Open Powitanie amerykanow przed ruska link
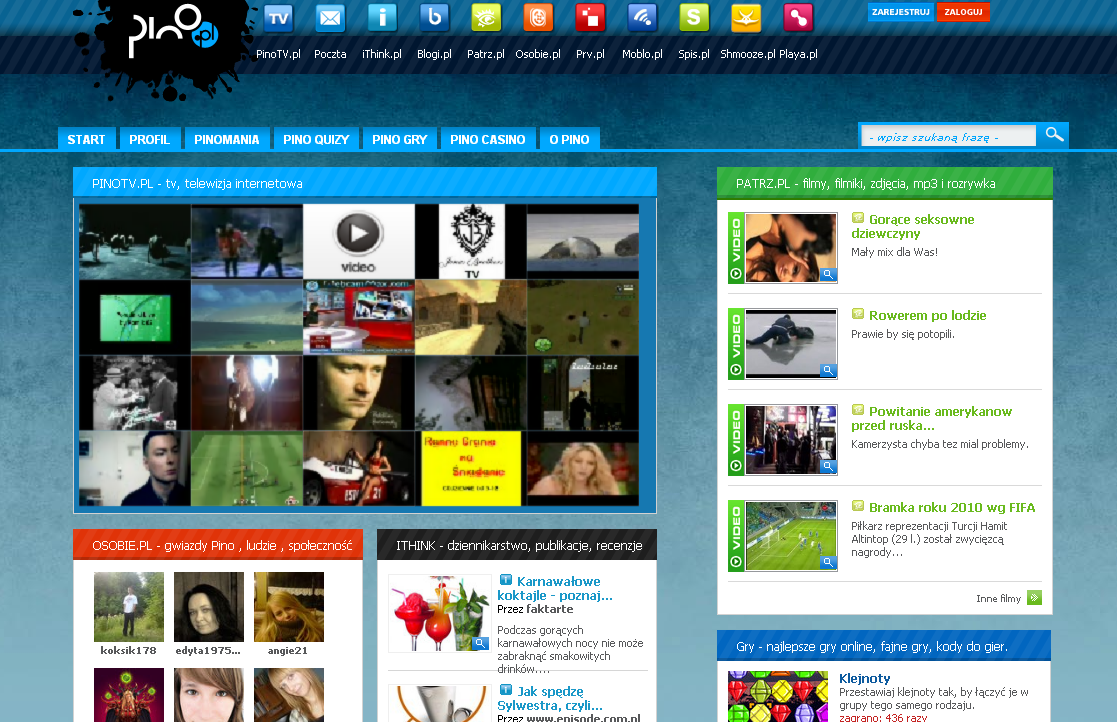The width and height of the screenshot is (1117, 723). point(931,418)
